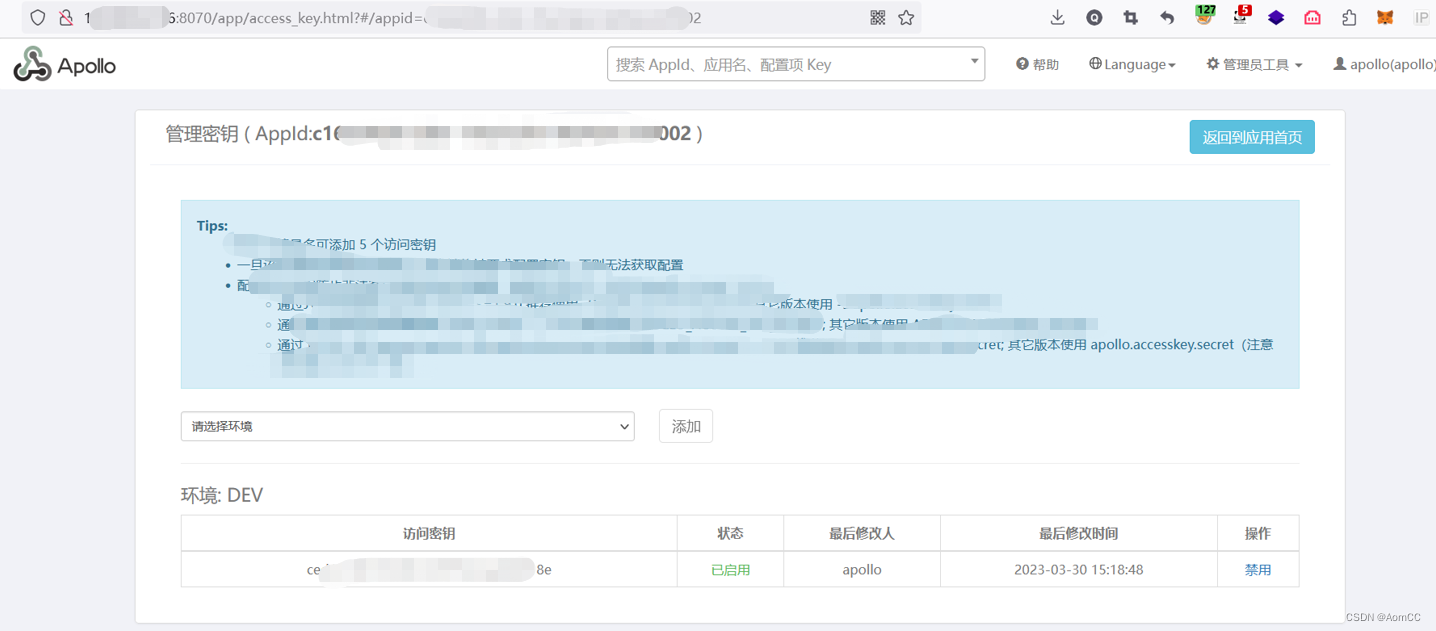Click 返回到应用首页 to return to app homepage

(1251, 136)
